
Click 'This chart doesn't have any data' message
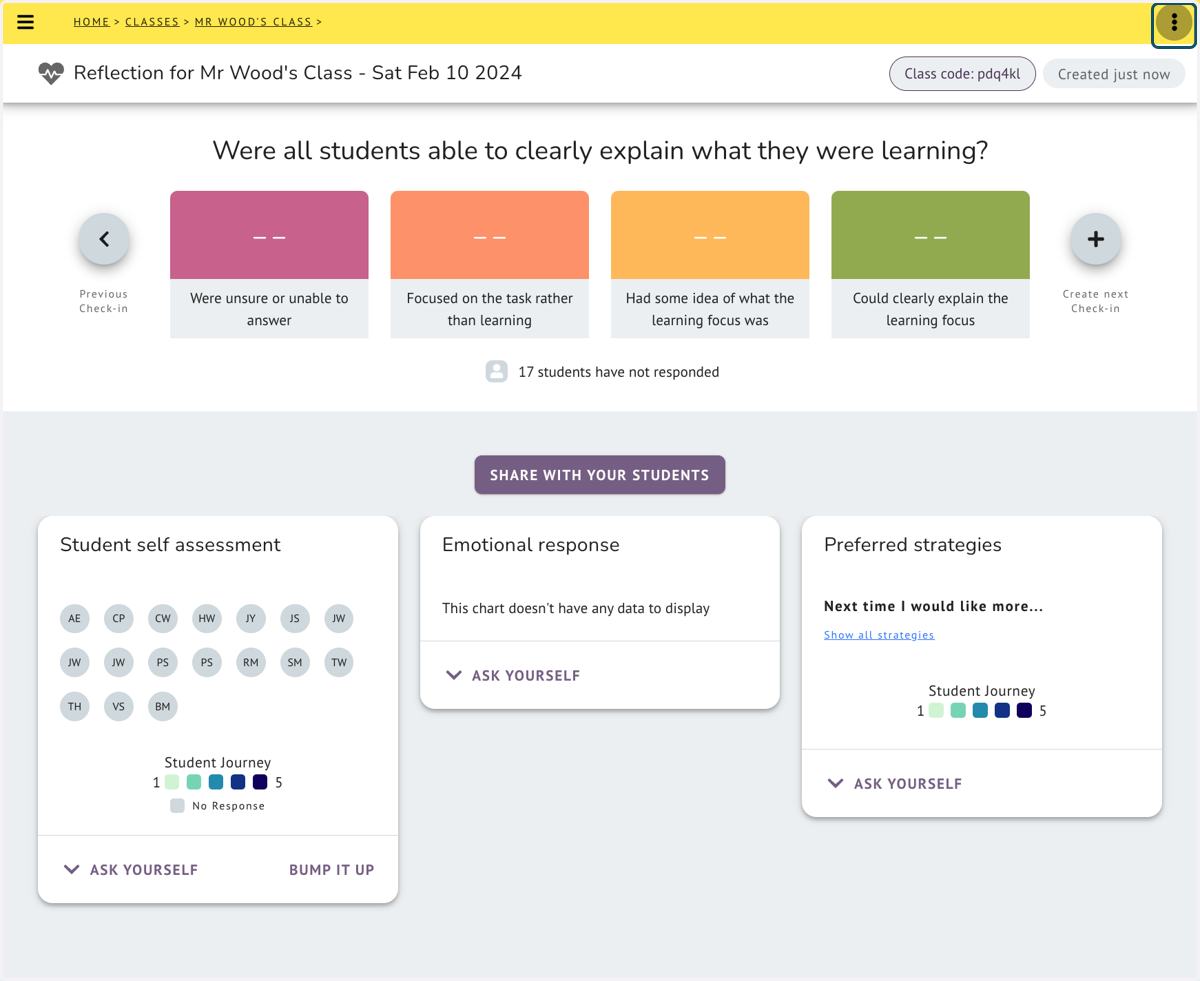click(576, 608)
